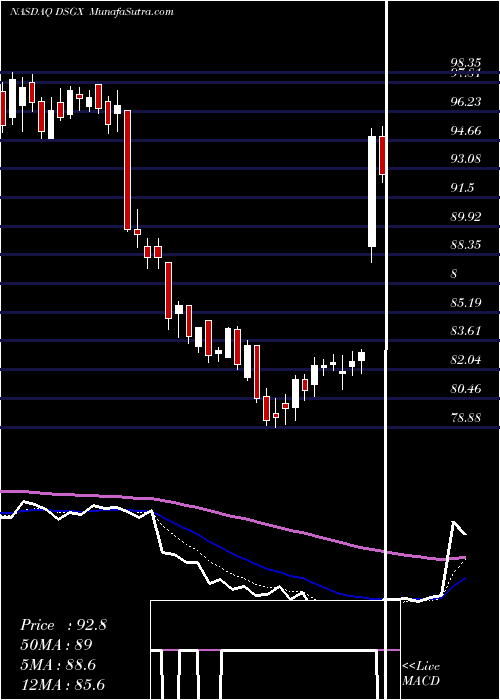500x700 pixels.
Task: Select the 93.08 price level label
Action: [x=466, y=158]
